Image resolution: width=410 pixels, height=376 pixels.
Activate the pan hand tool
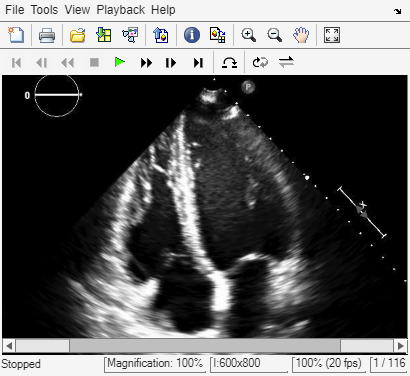coord(301,35)
